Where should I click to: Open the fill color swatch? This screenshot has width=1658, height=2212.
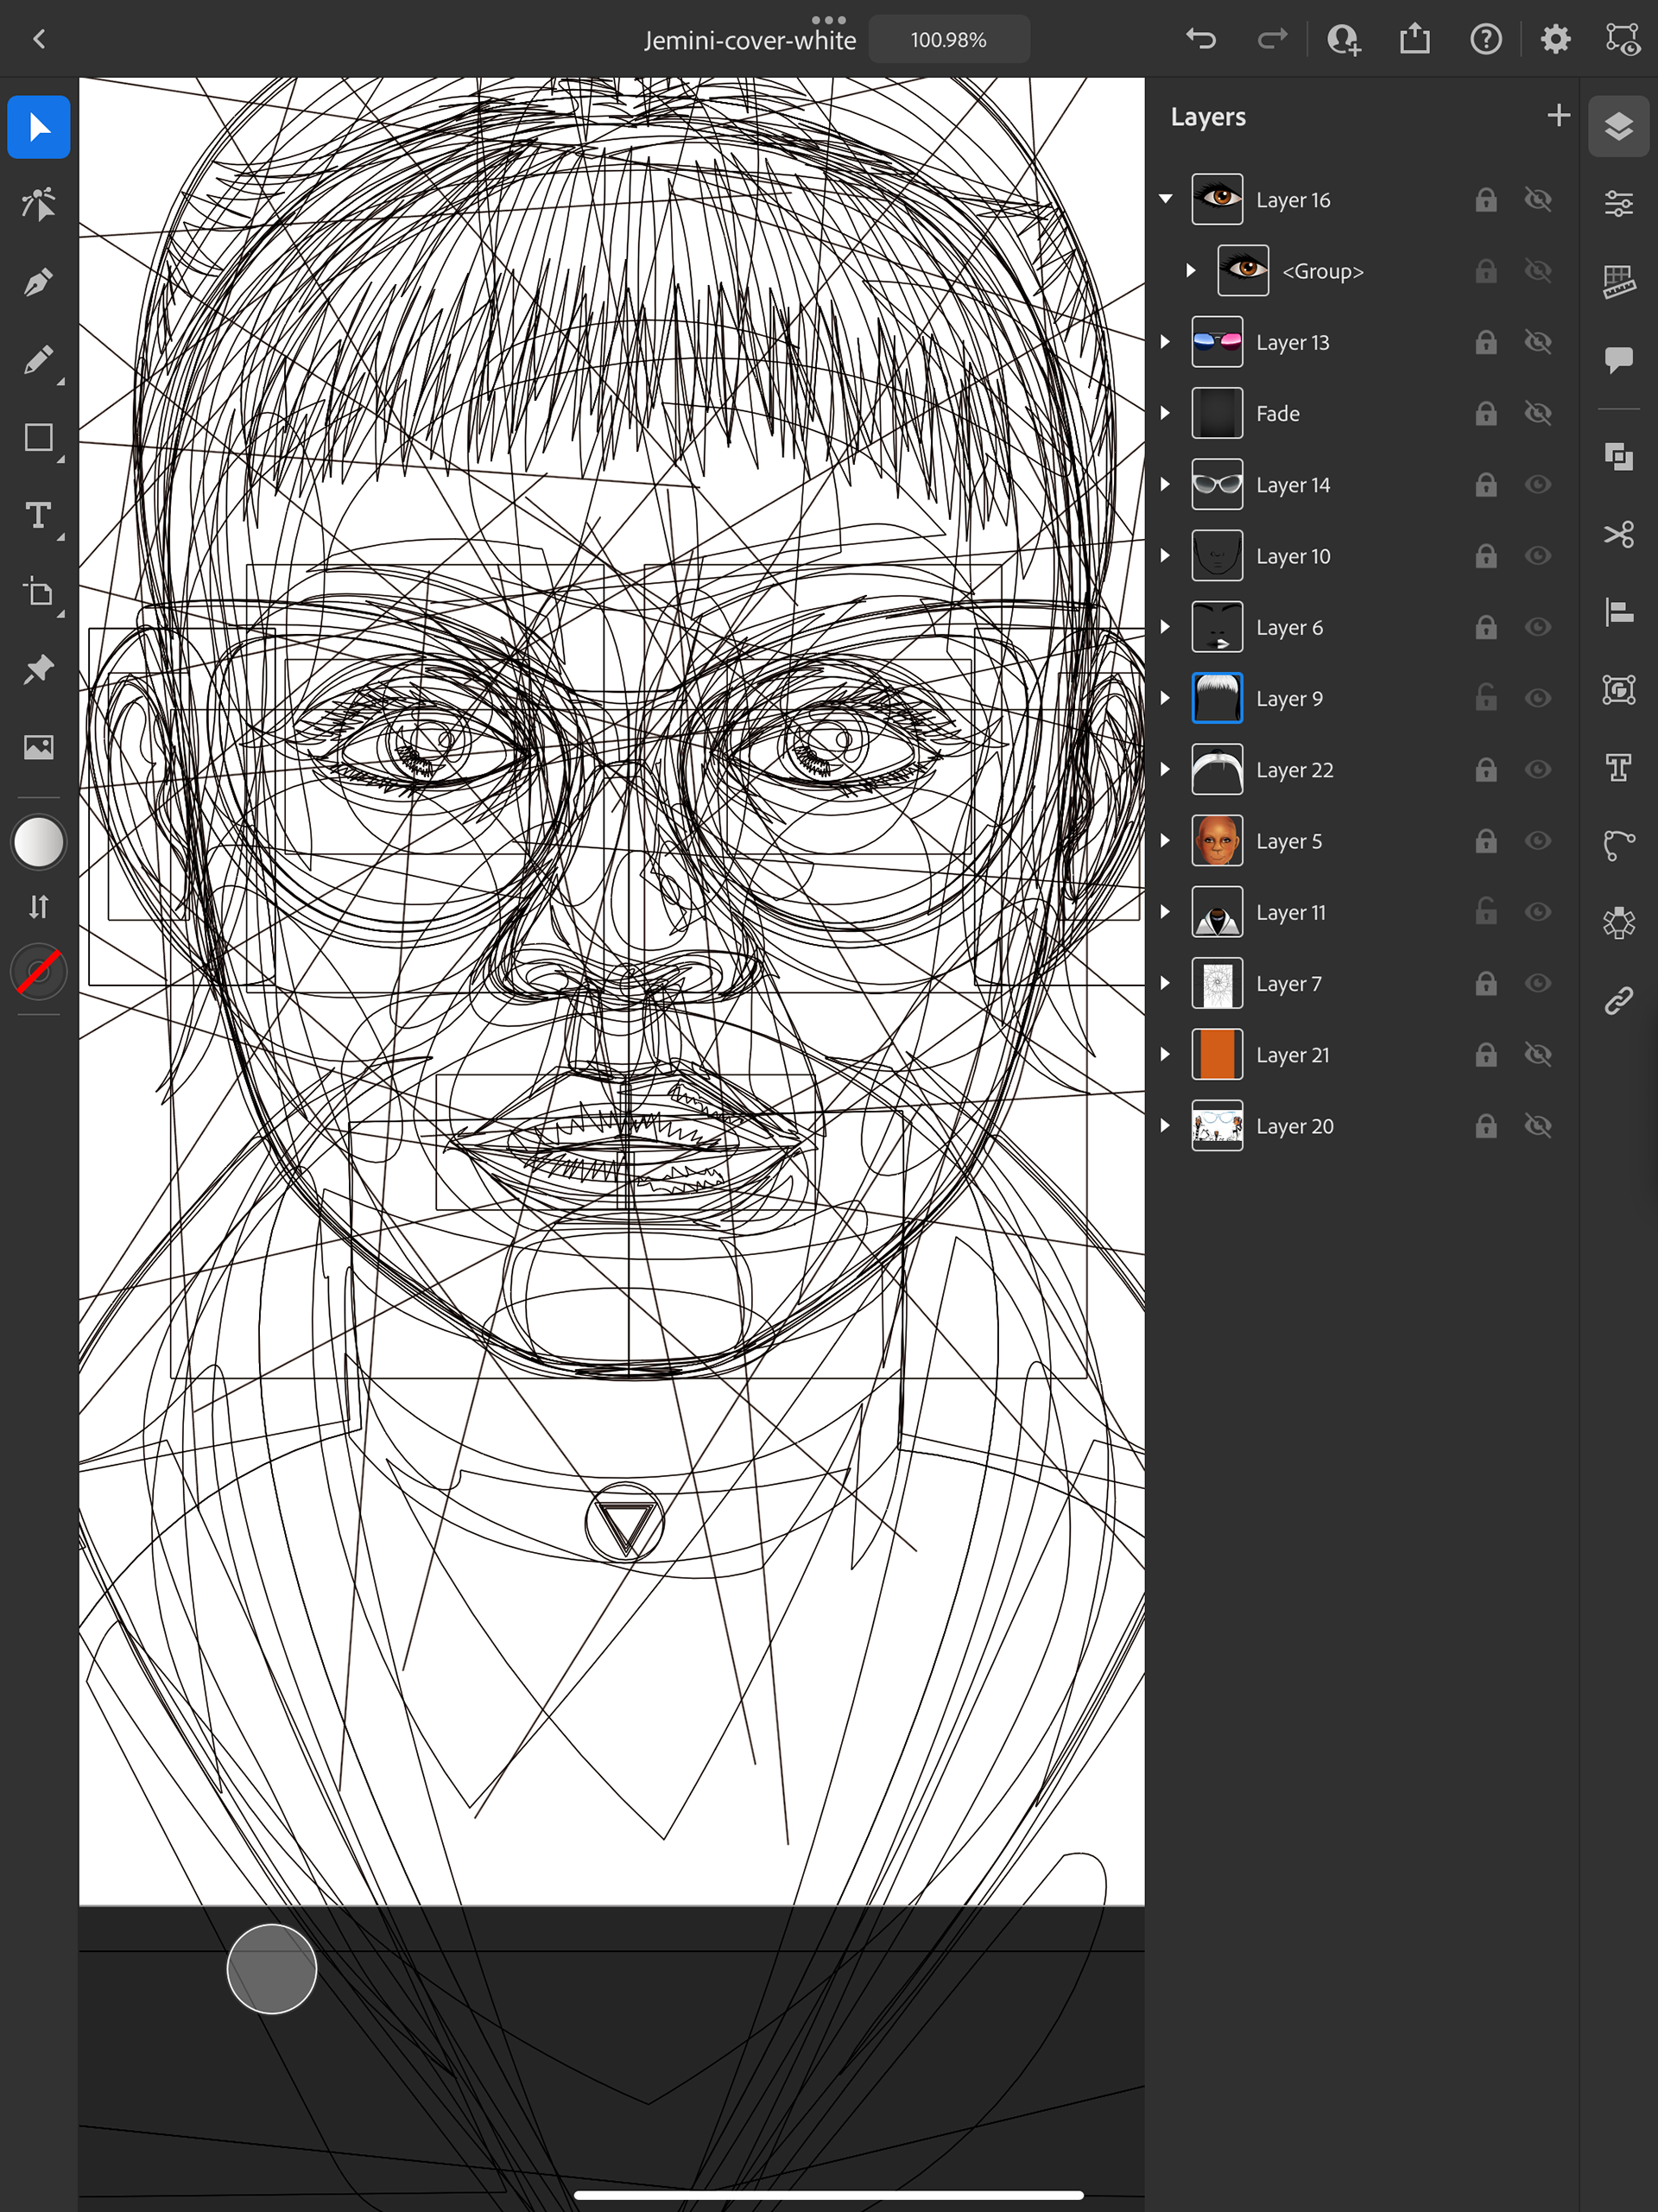coord(38,842)
